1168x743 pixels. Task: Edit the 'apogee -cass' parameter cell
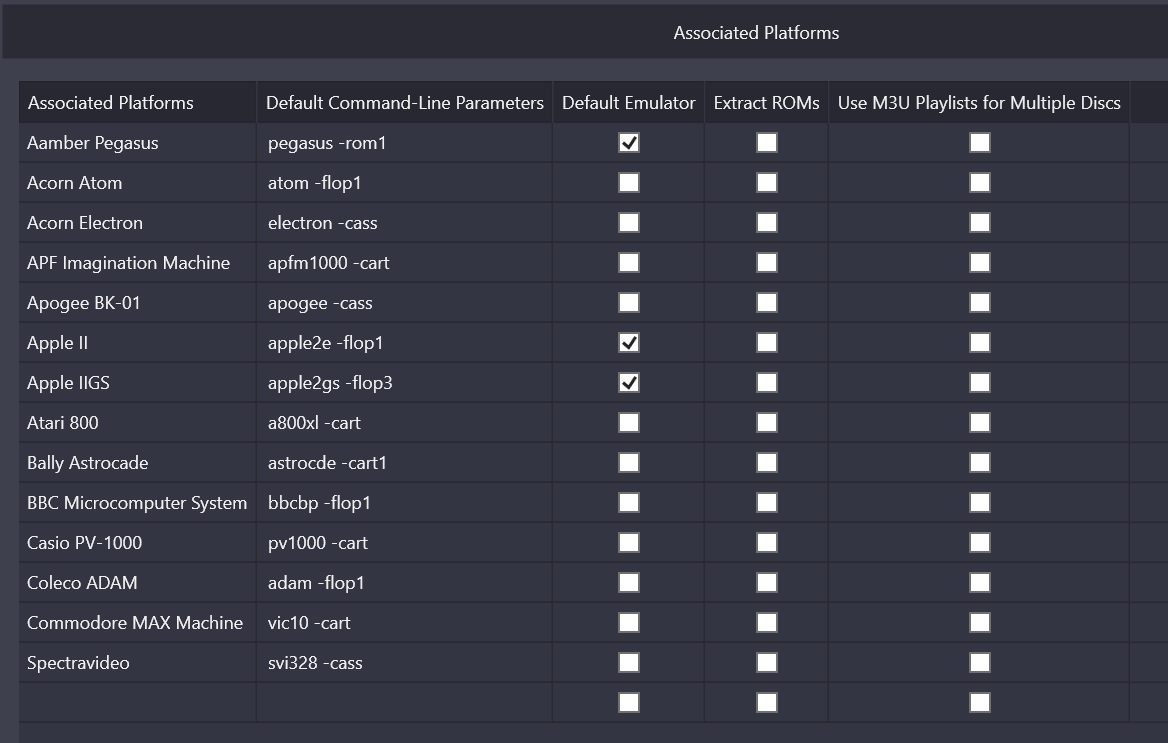[404, 303]
